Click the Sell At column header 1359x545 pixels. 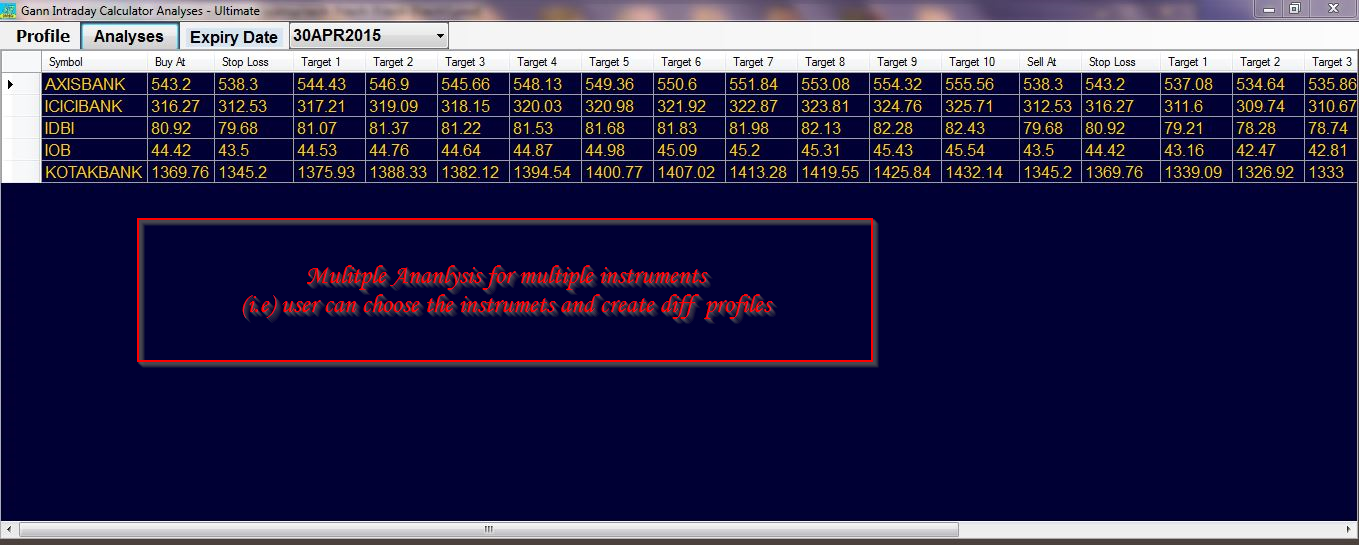pos(1049,62)
